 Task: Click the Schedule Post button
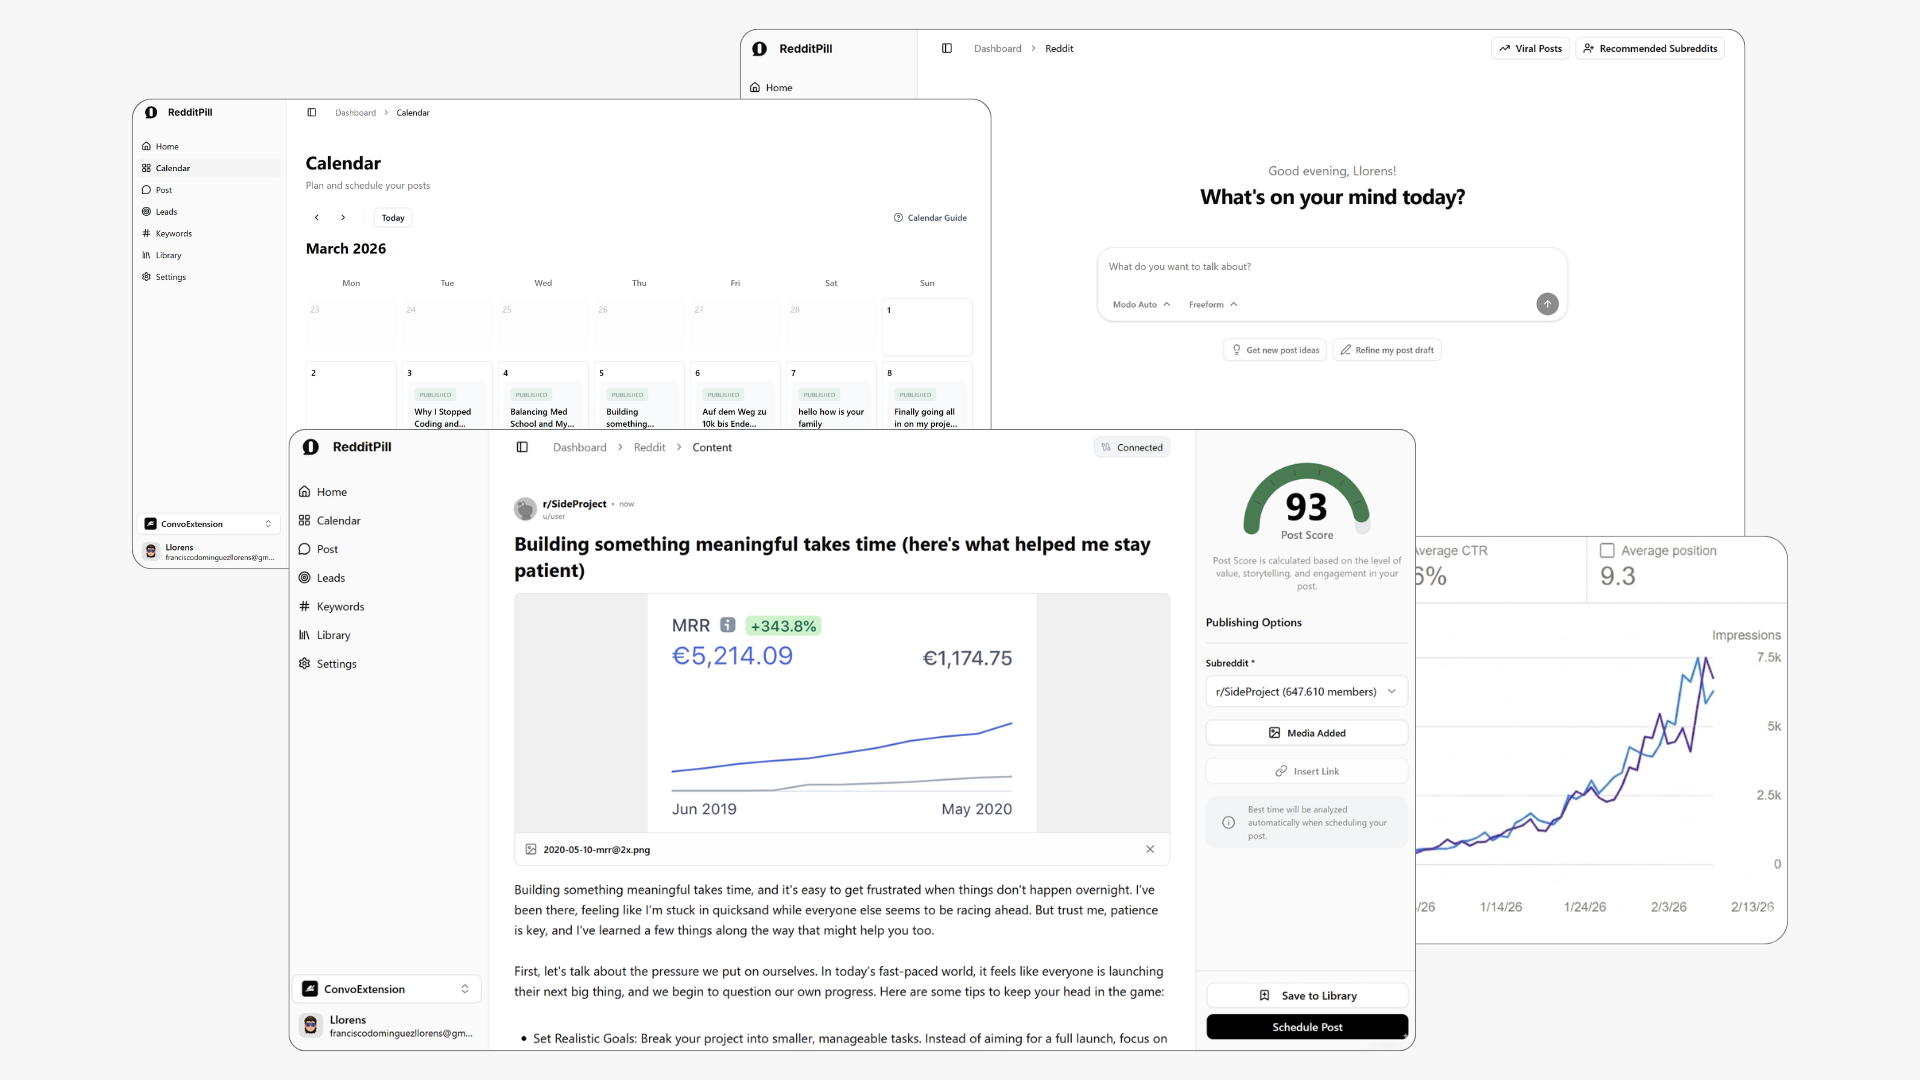pyautogui.click(x=1306, y=1027)
